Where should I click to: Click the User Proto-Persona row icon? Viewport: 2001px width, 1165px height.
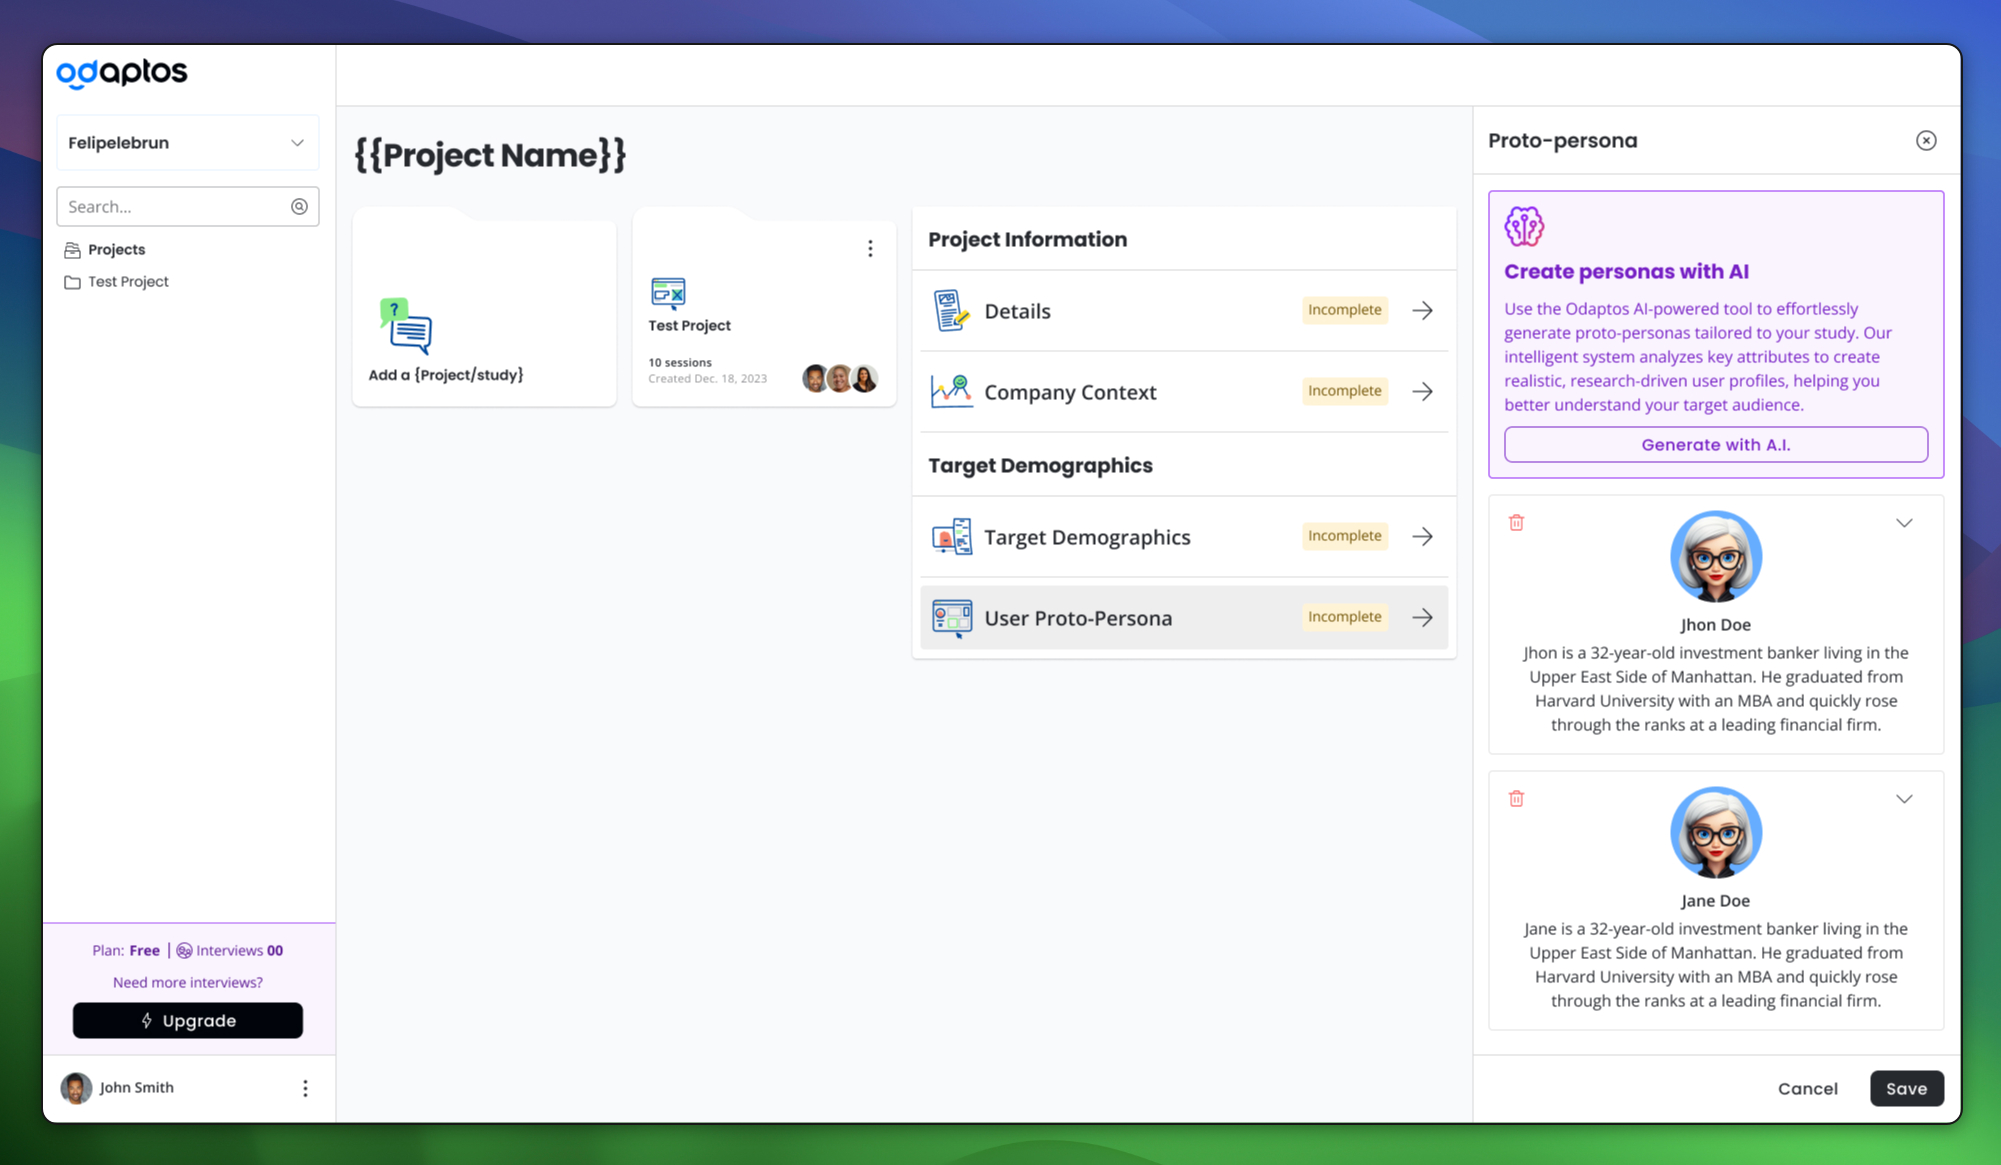point(951,618)
